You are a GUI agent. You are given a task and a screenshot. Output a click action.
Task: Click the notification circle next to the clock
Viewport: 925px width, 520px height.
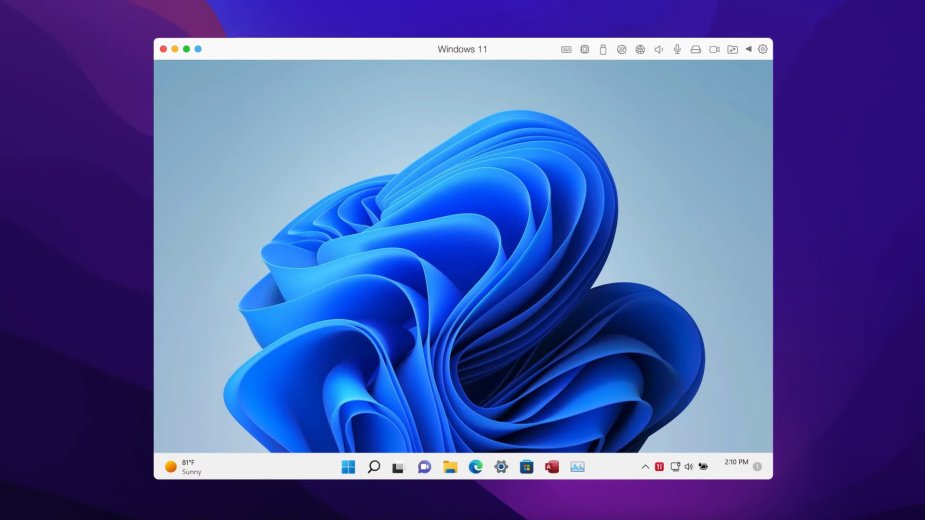757,467
